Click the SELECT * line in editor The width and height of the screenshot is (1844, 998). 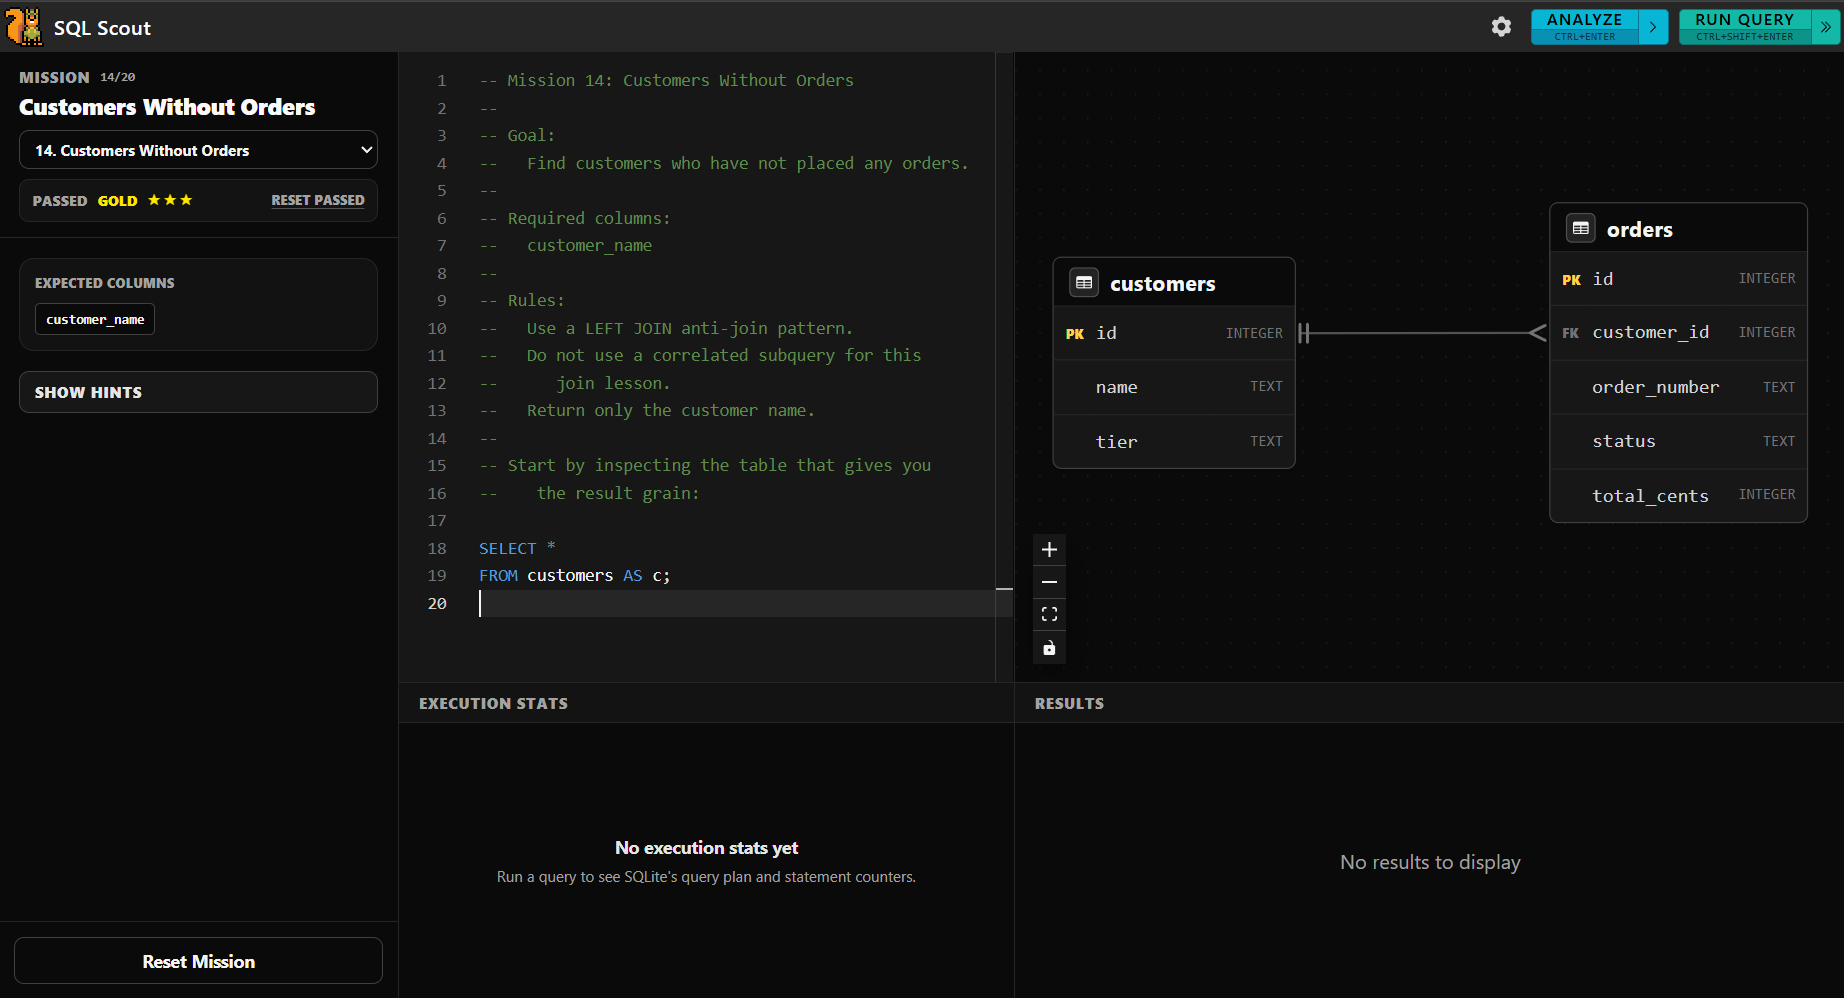click(517, 548)
